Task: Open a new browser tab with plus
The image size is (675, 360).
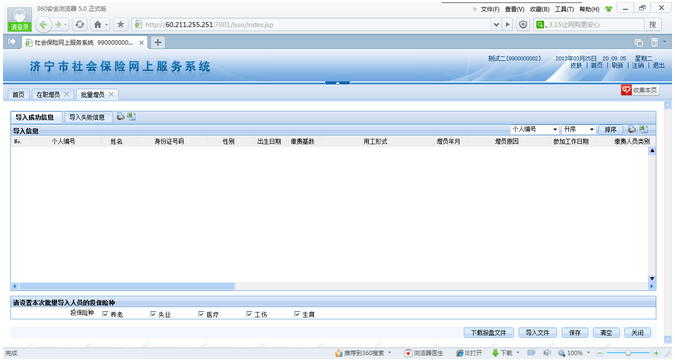Action: click(x=158, y=42)
